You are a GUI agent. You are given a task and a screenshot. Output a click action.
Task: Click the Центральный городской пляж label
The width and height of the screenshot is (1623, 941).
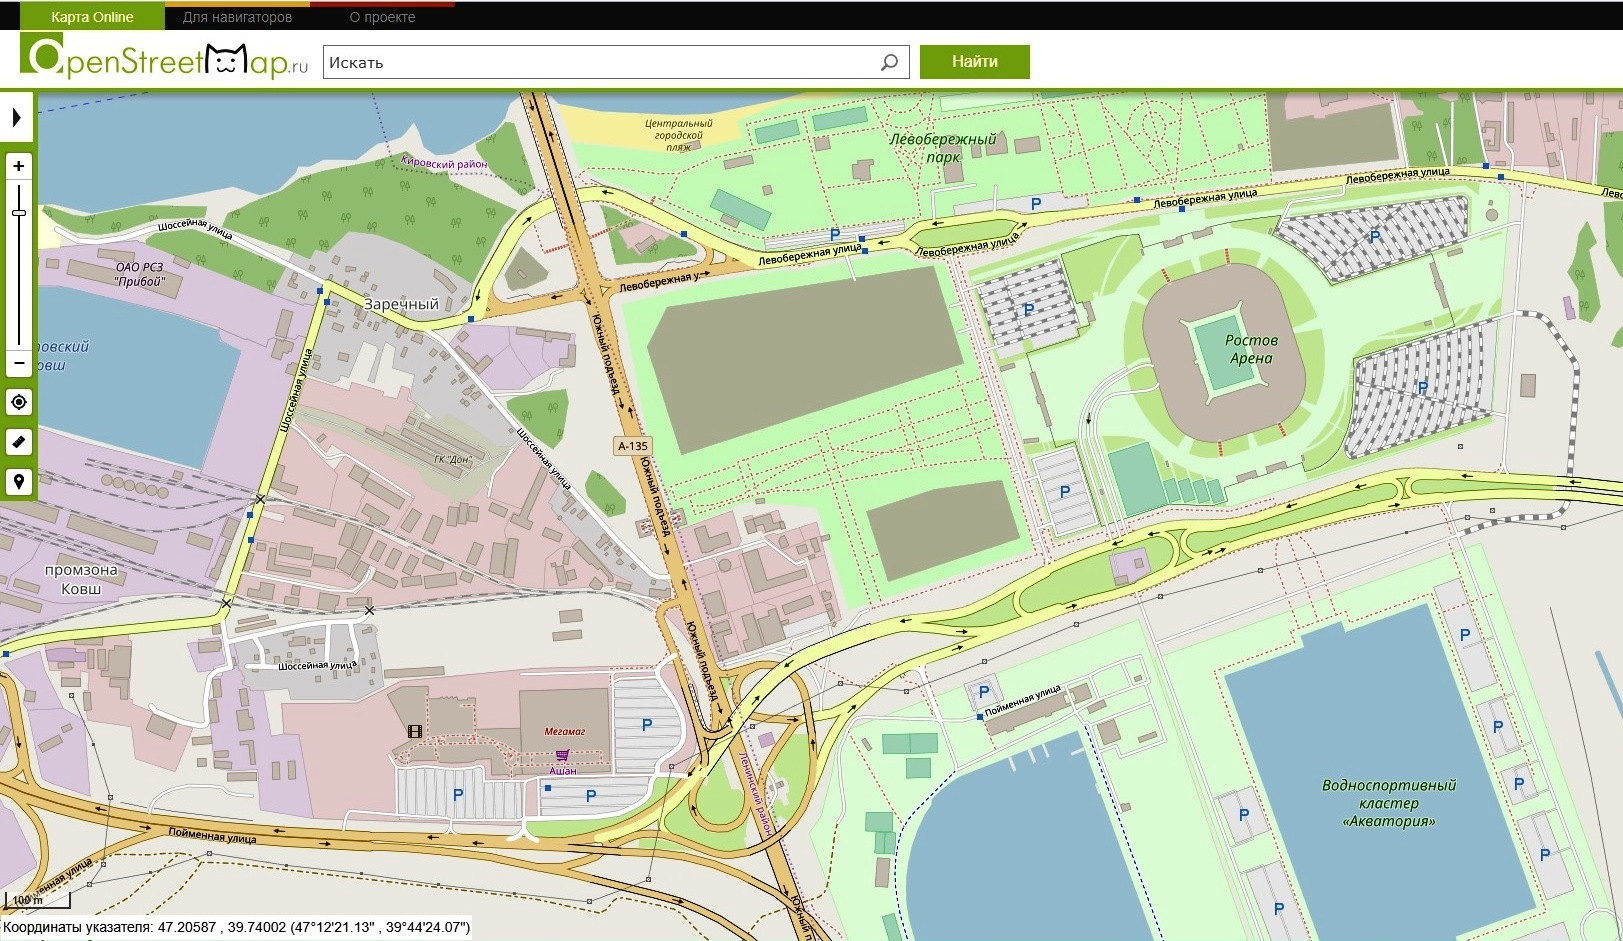click(x=679, y=135)
